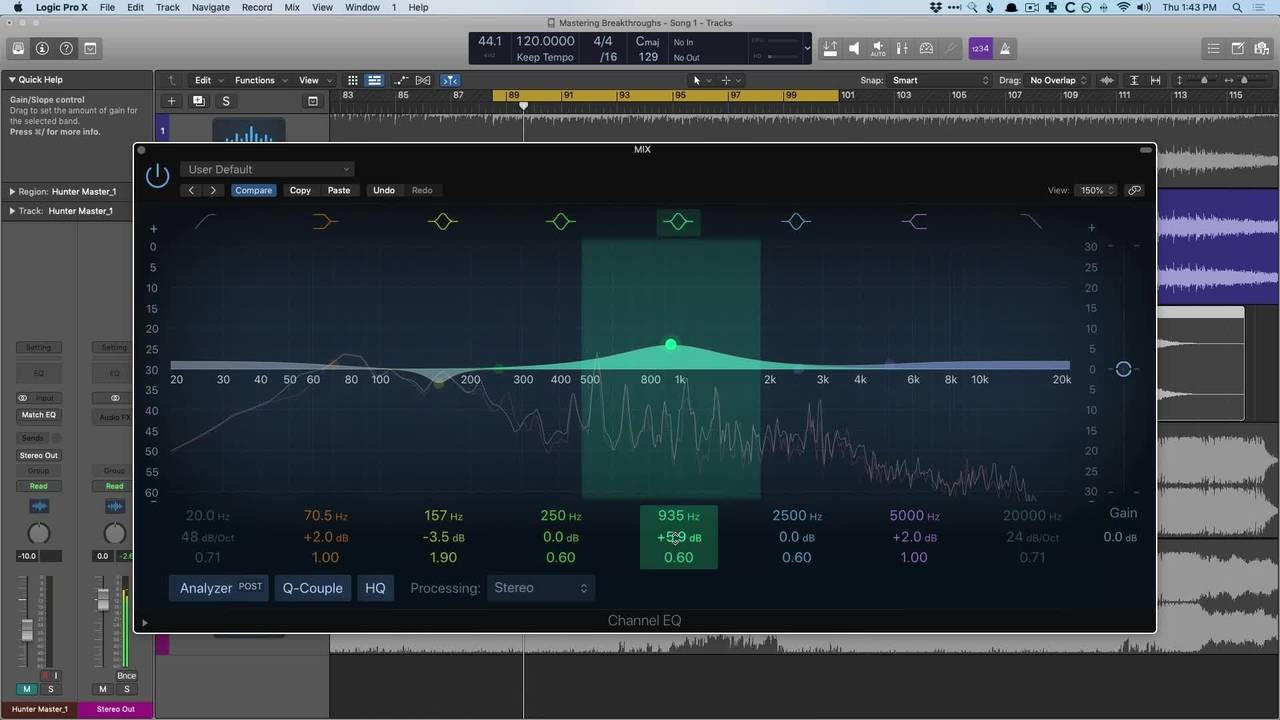Enable the low cut filter band icon

(x=206, y=221)
